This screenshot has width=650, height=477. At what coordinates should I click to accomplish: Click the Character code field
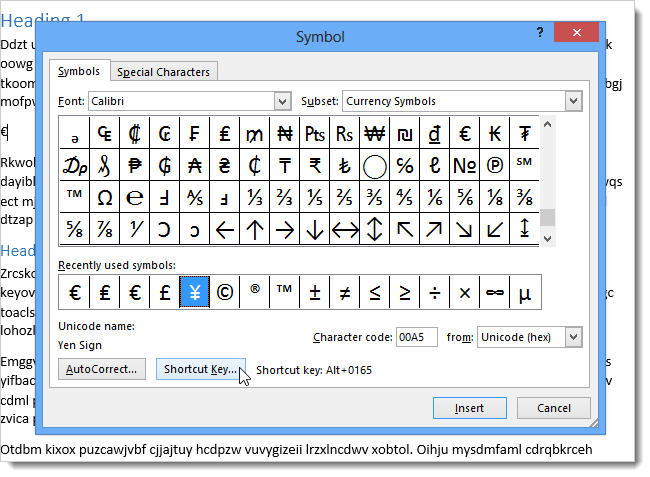point(417,337)
